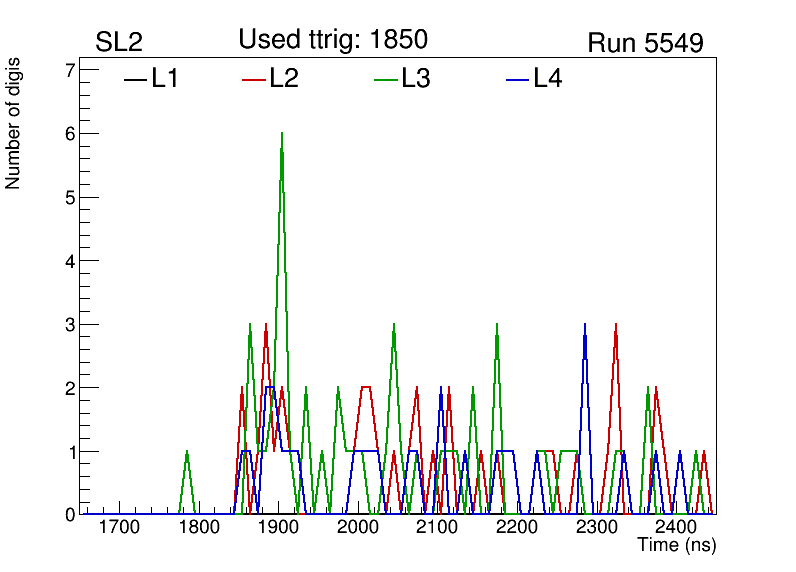Viewport: 796px width, 572px height.
Task: Select the L2 legend text label
Action: tap(284, 80)
